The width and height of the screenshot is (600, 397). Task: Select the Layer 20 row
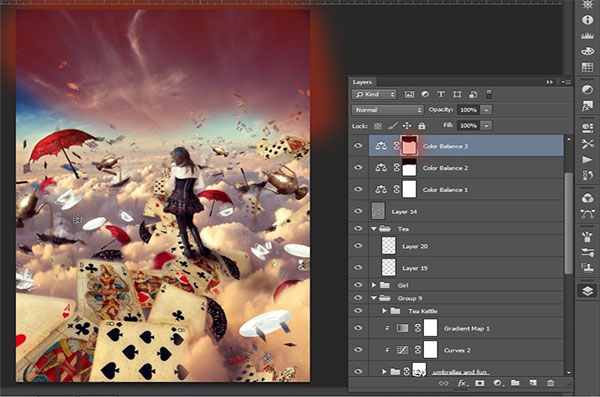coord(466,246)
